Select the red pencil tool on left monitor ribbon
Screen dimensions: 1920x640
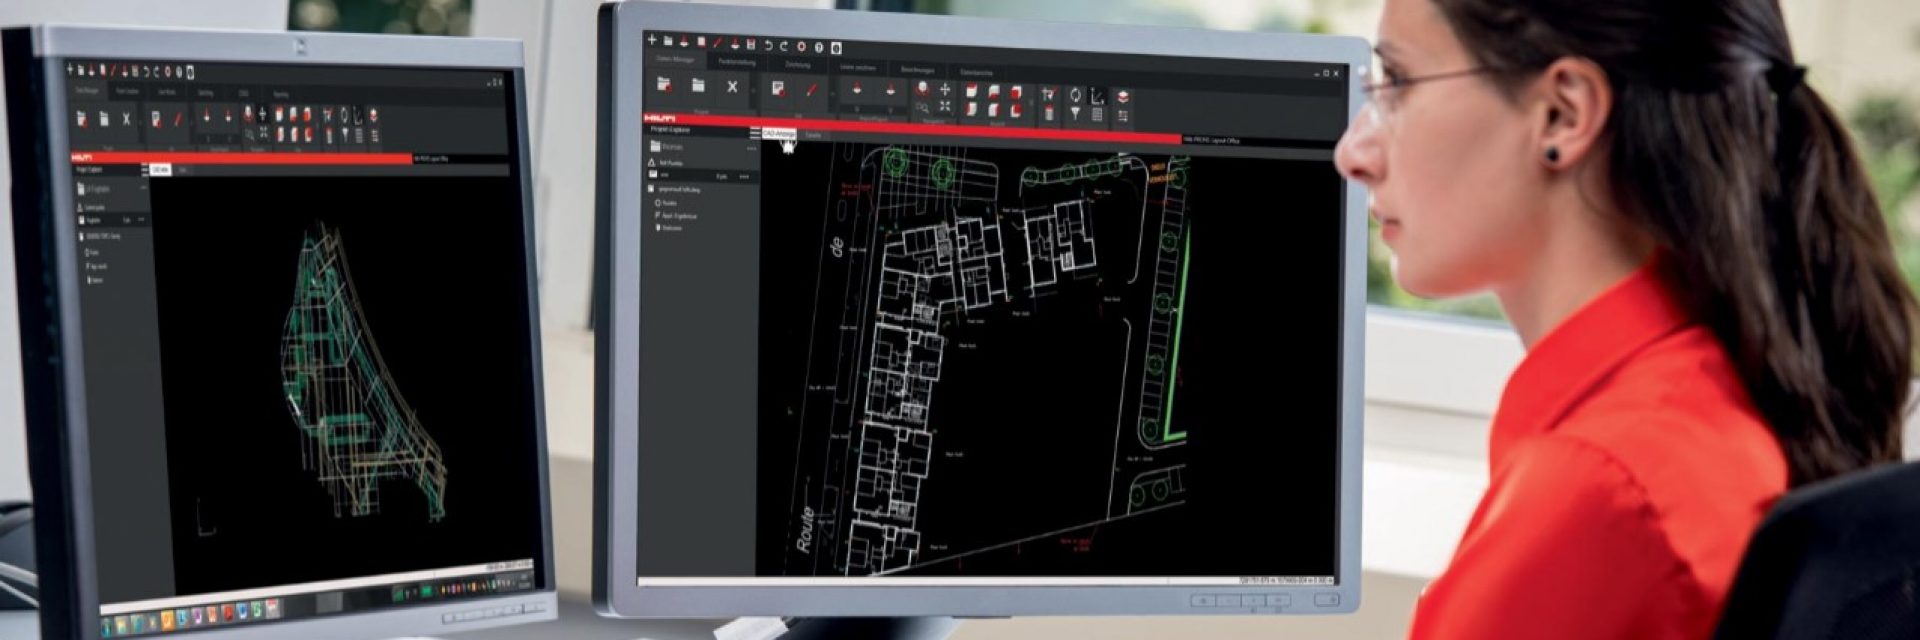[x=177, y=119]
